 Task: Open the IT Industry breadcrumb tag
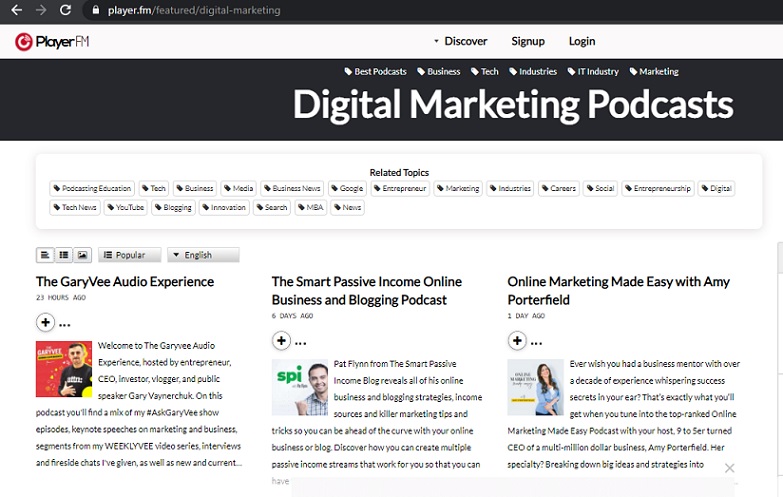click(593, 71)
